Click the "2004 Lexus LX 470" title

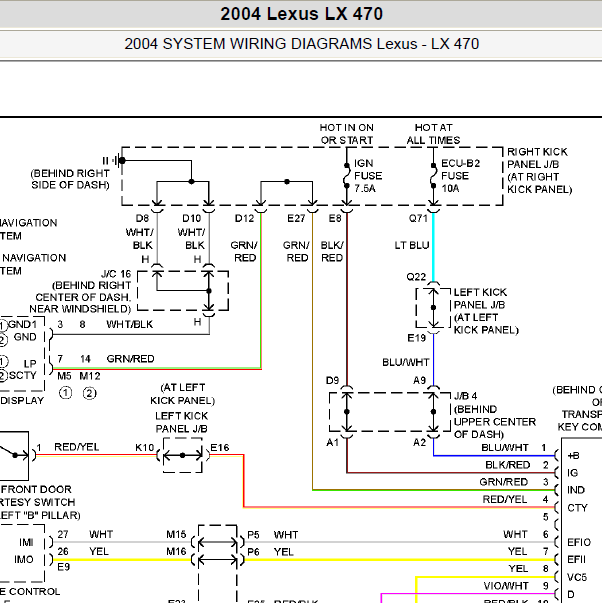pyautogui.click(x=301, y=14)
